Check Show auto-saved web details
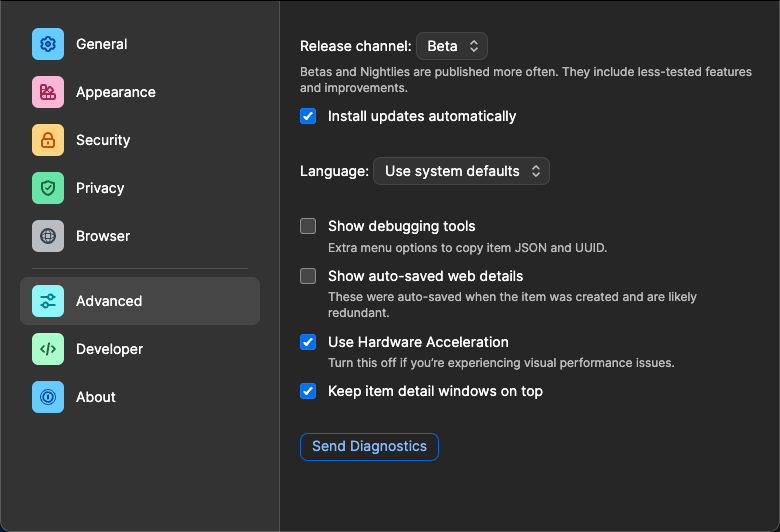This screenshot has height=532, width=780. (308, 276)
